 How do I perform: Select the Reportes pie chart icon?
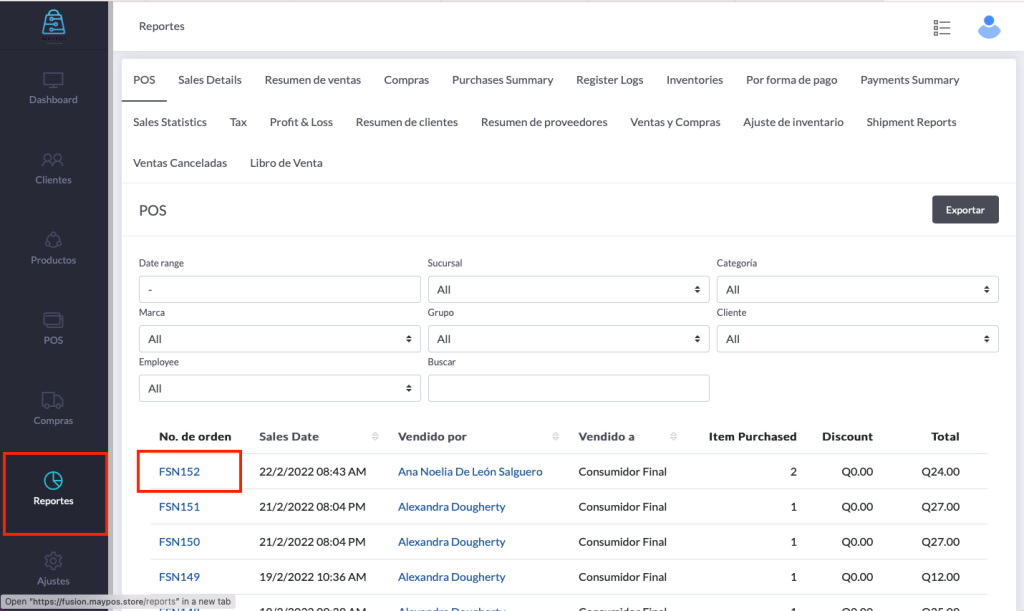click(54, 481)
